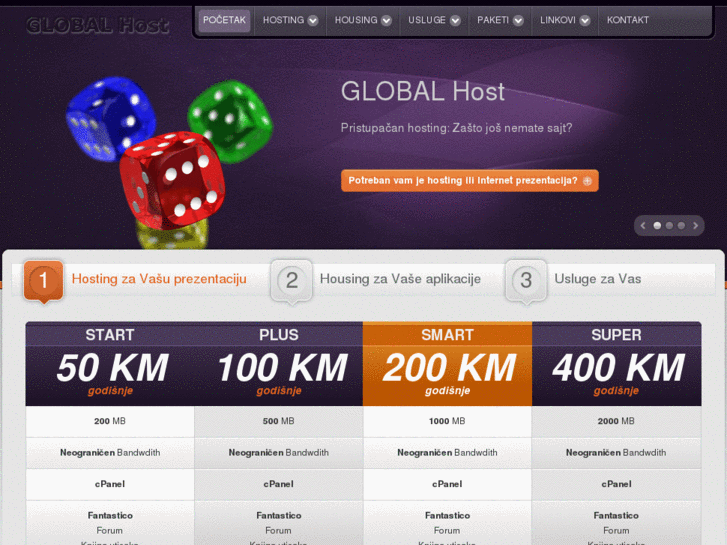Click the 1000 MB cell
The height and width of the screenshot is (545, 727).
(x=447, y=421)
